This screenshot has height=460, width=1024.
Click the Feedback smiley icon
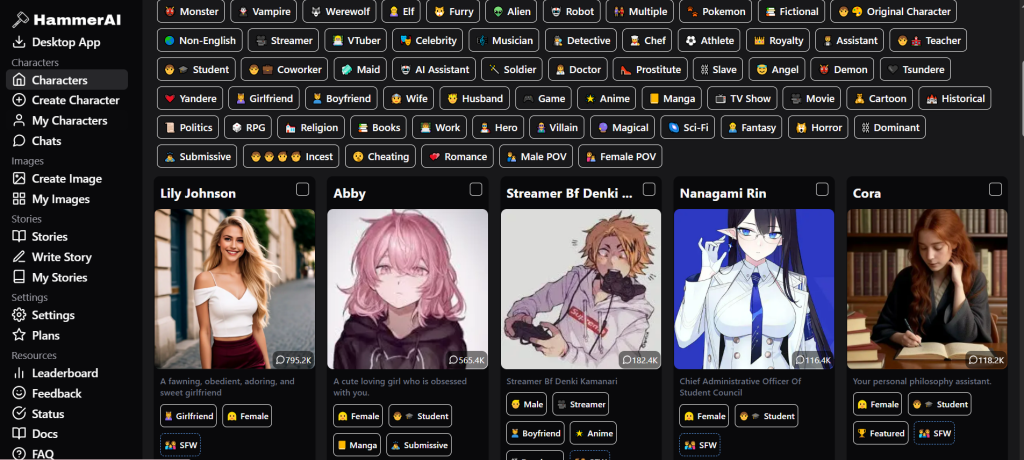coord(20,393)
